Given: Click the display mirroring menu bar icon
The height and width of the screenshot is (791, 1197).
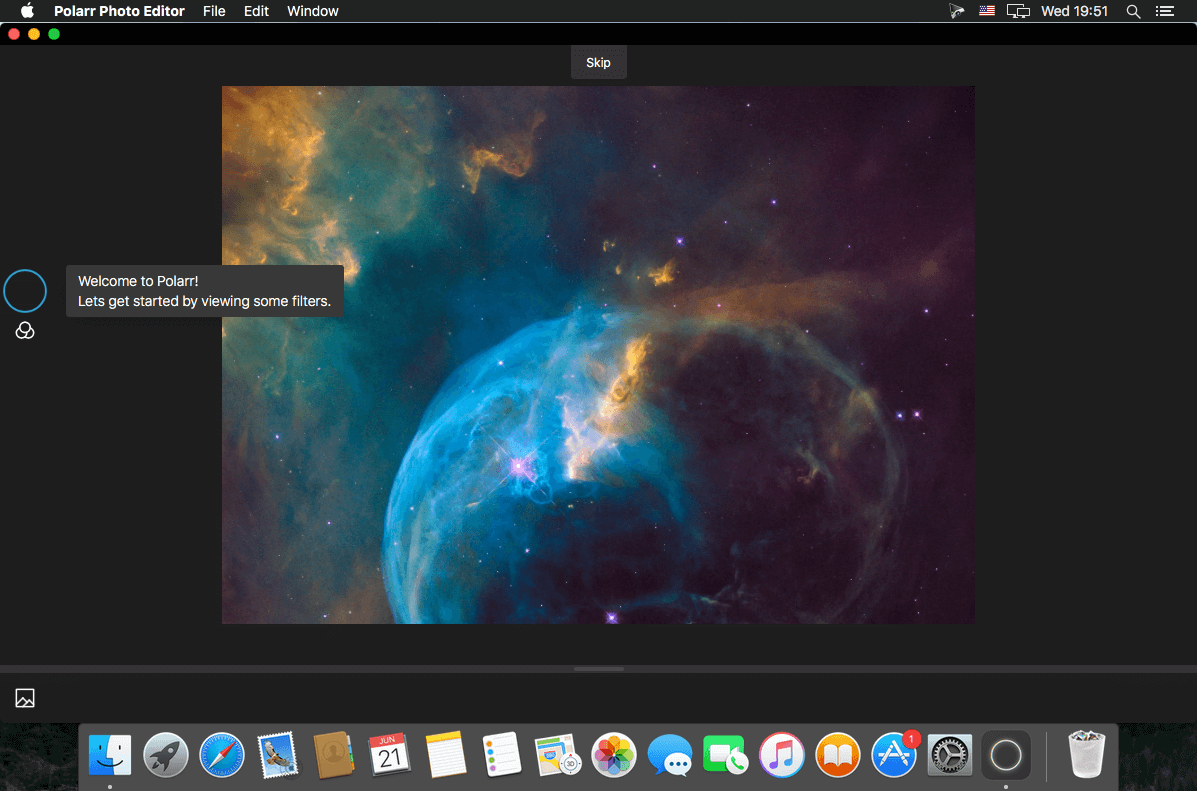Looking at the screenshot, I should tap(1018, 11).
